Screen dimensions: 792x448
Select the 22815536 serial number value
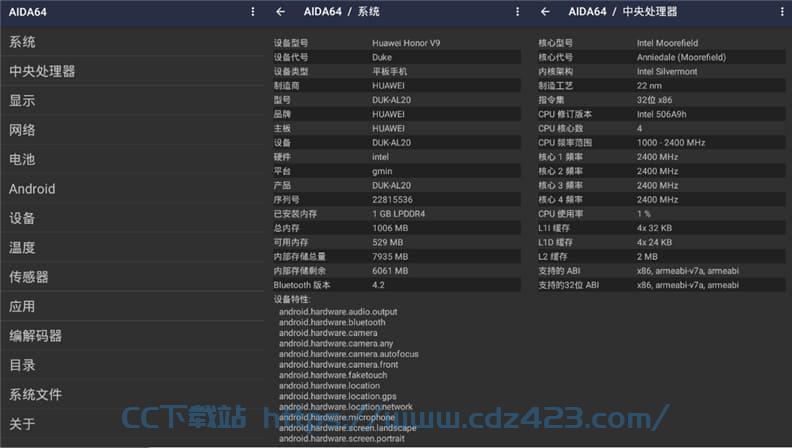point(392,200)
